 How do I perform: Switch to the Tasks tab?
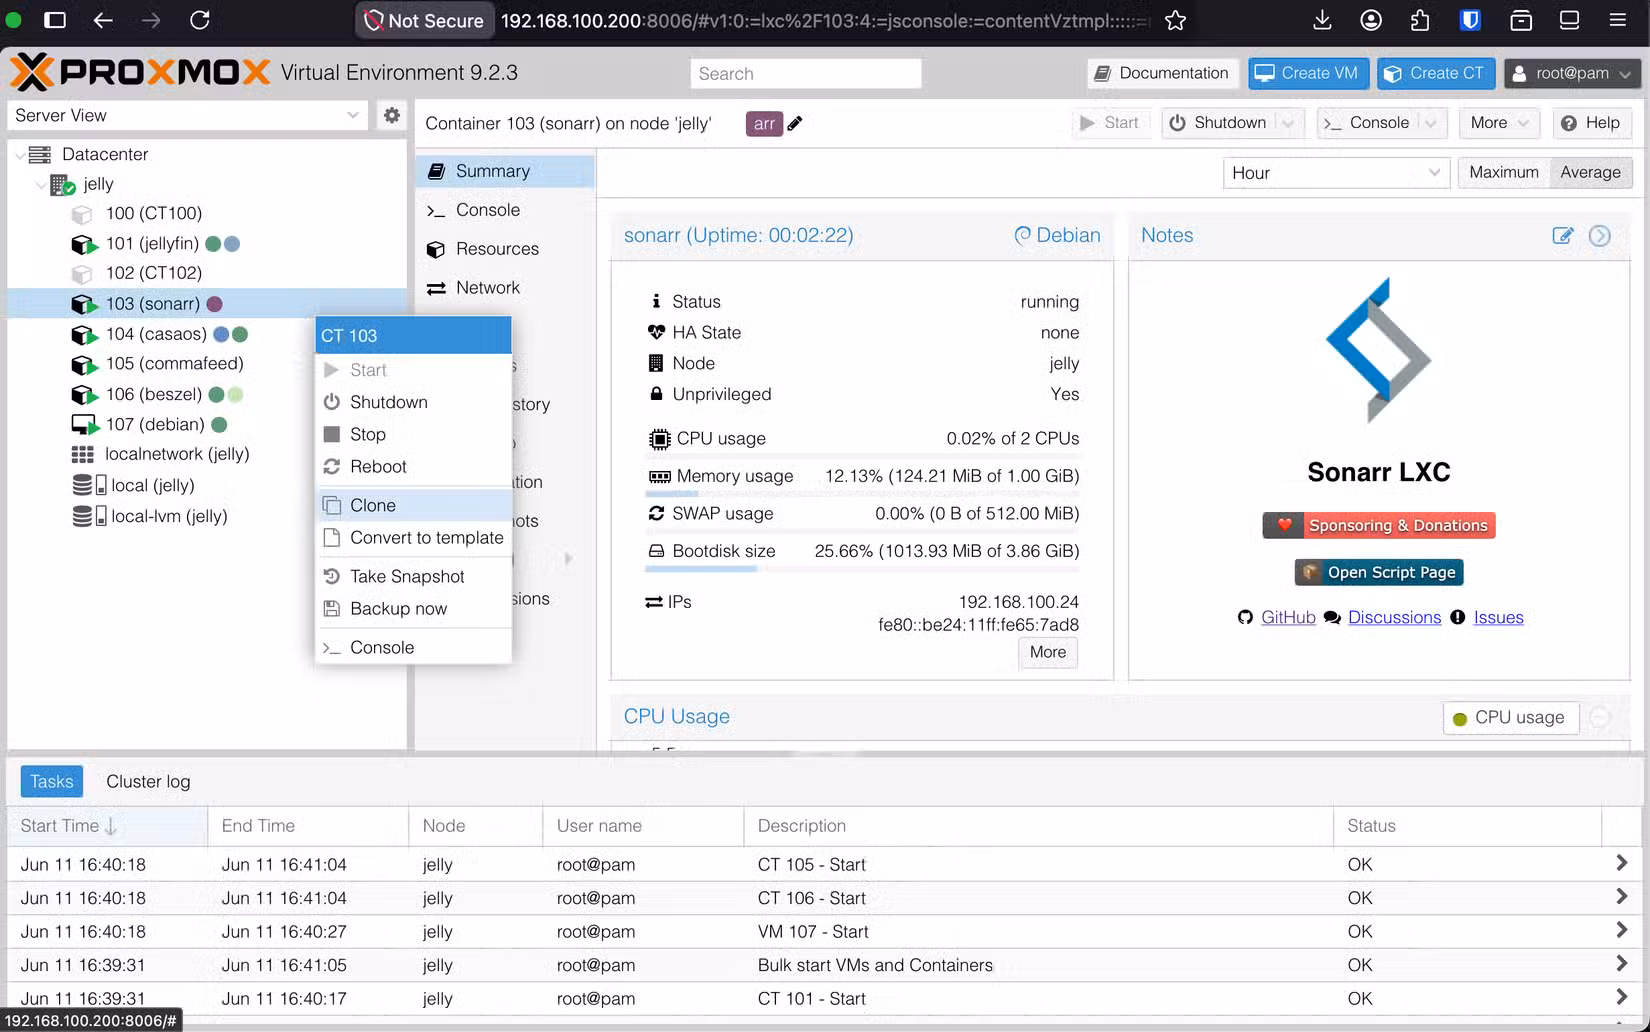(x=51, y=782)
